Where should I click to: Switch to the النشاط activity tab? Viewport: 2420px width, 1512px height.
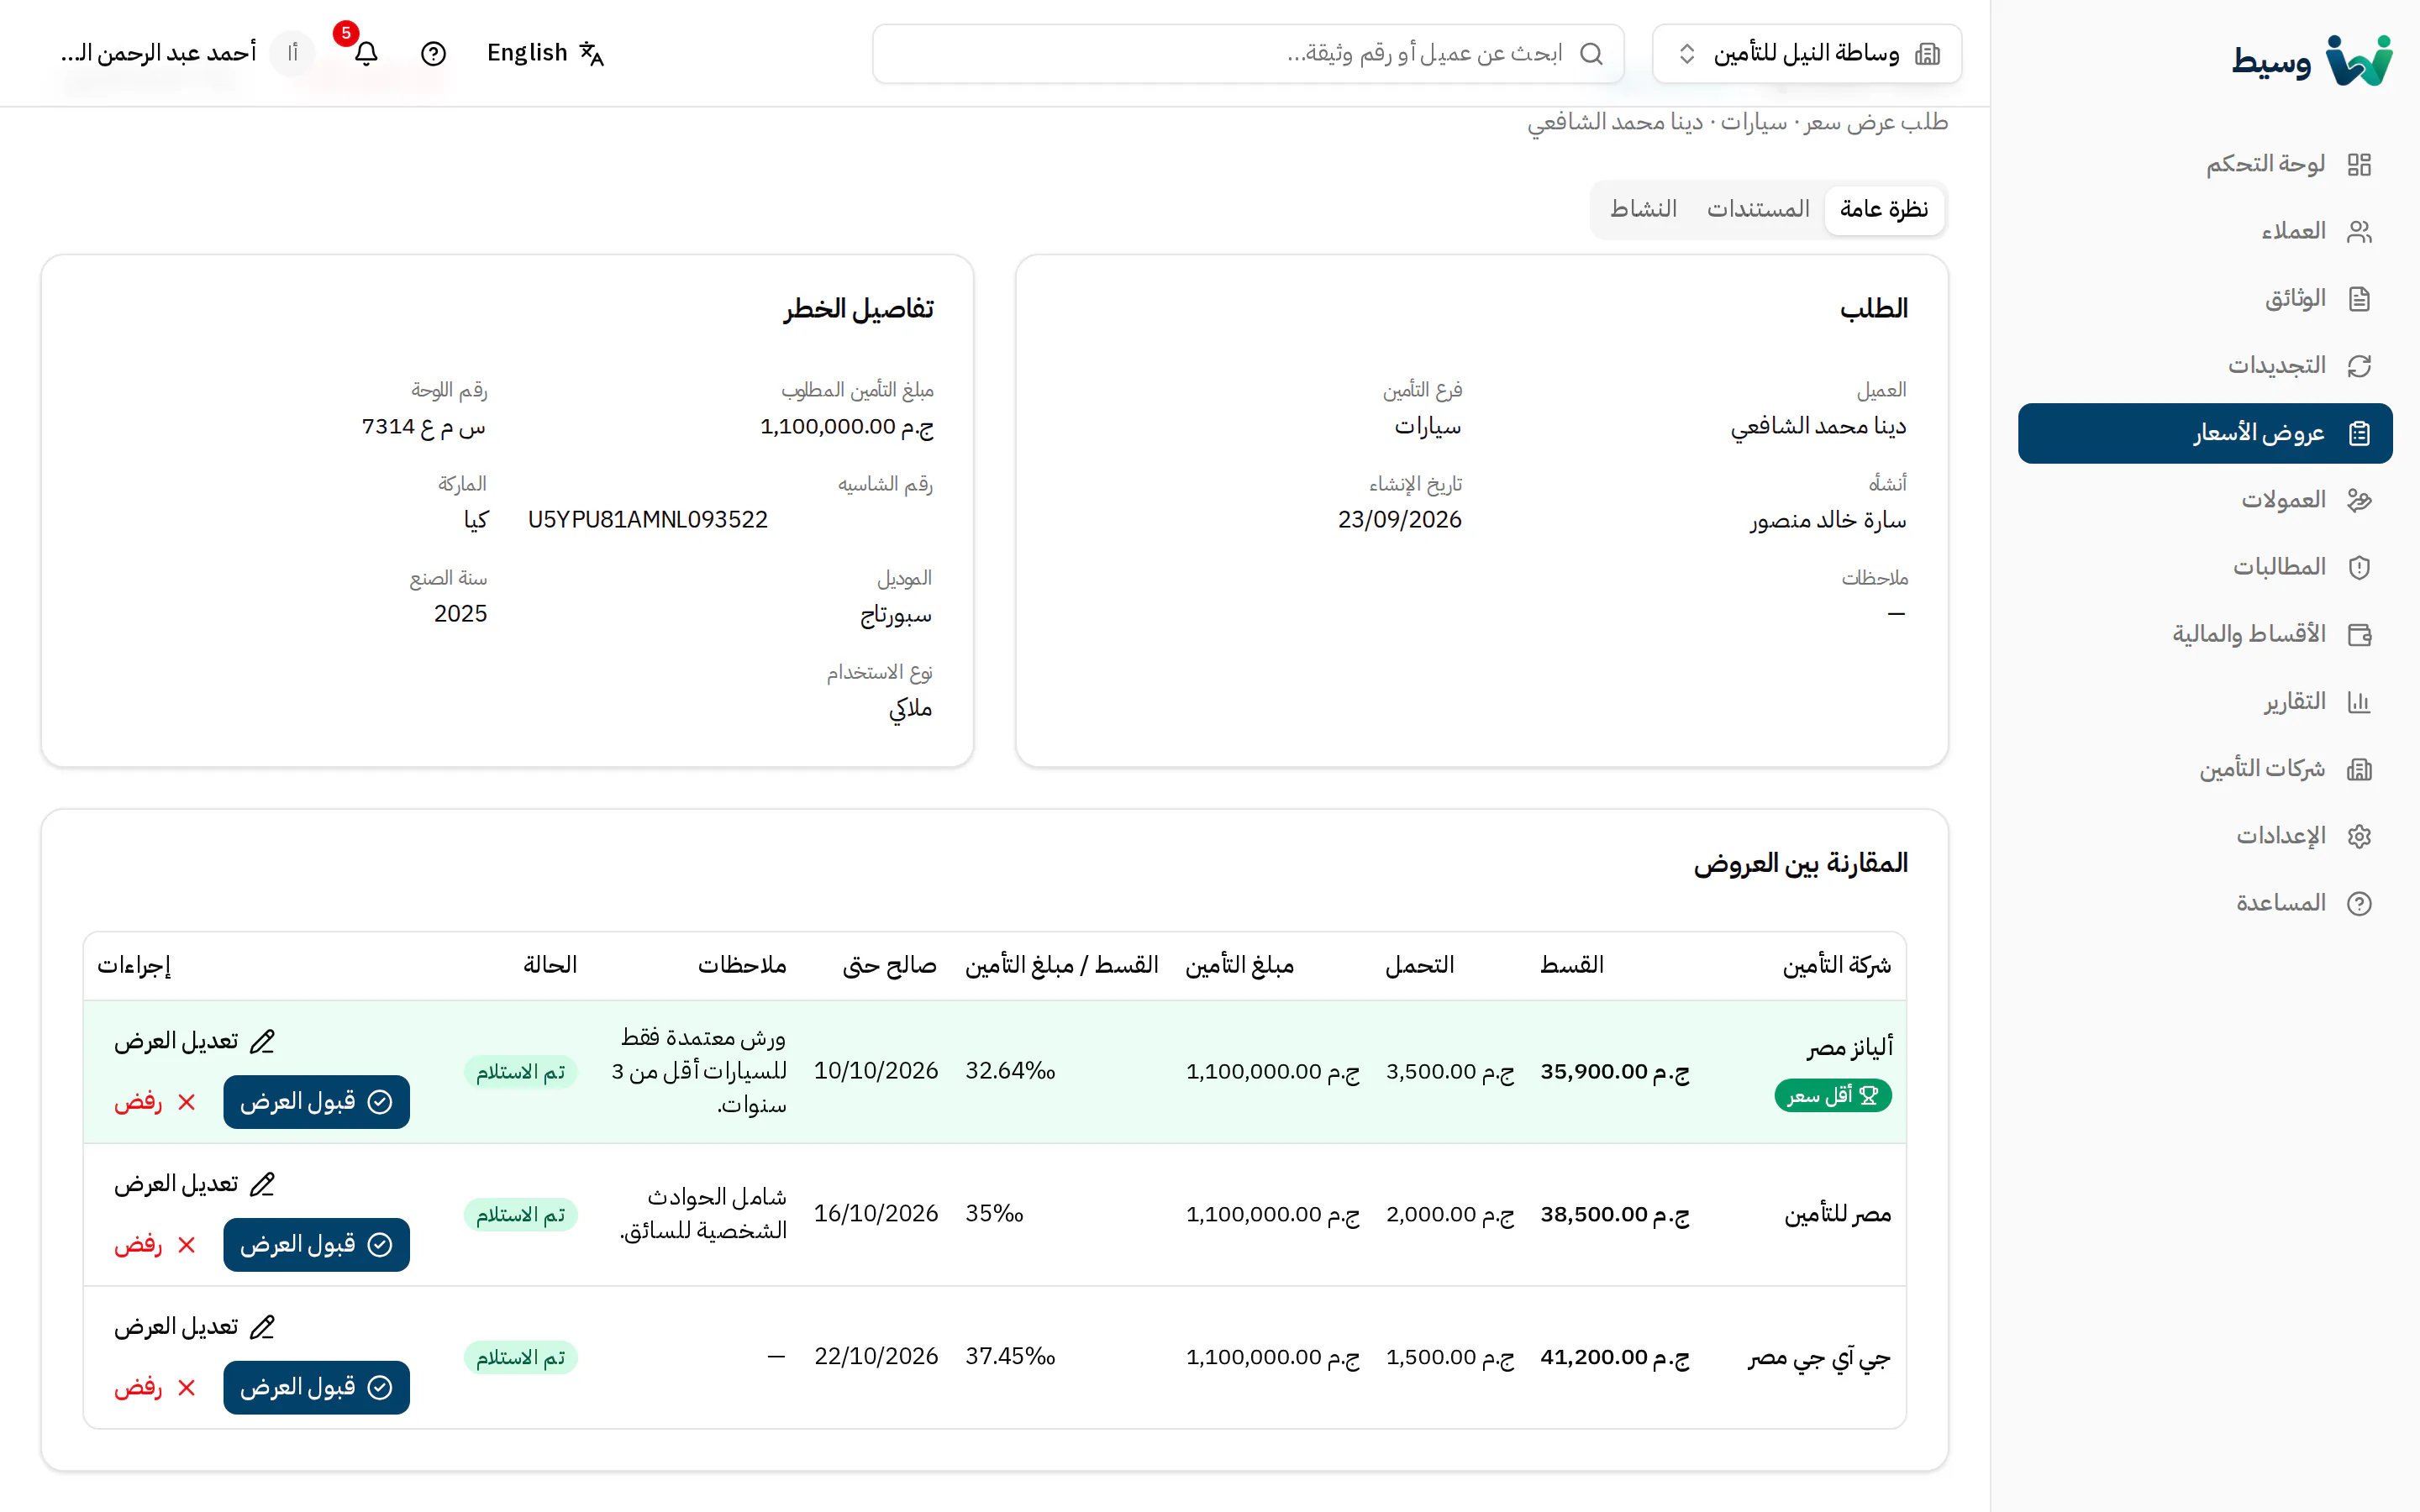click(1643, 209)
